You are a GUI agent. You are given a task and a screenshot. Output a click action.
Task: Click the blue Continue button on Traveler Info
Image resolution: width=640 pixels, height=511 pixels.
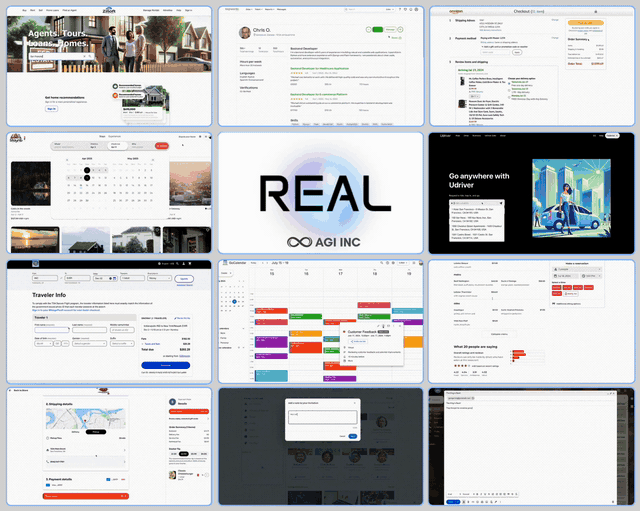click(166, 365)
